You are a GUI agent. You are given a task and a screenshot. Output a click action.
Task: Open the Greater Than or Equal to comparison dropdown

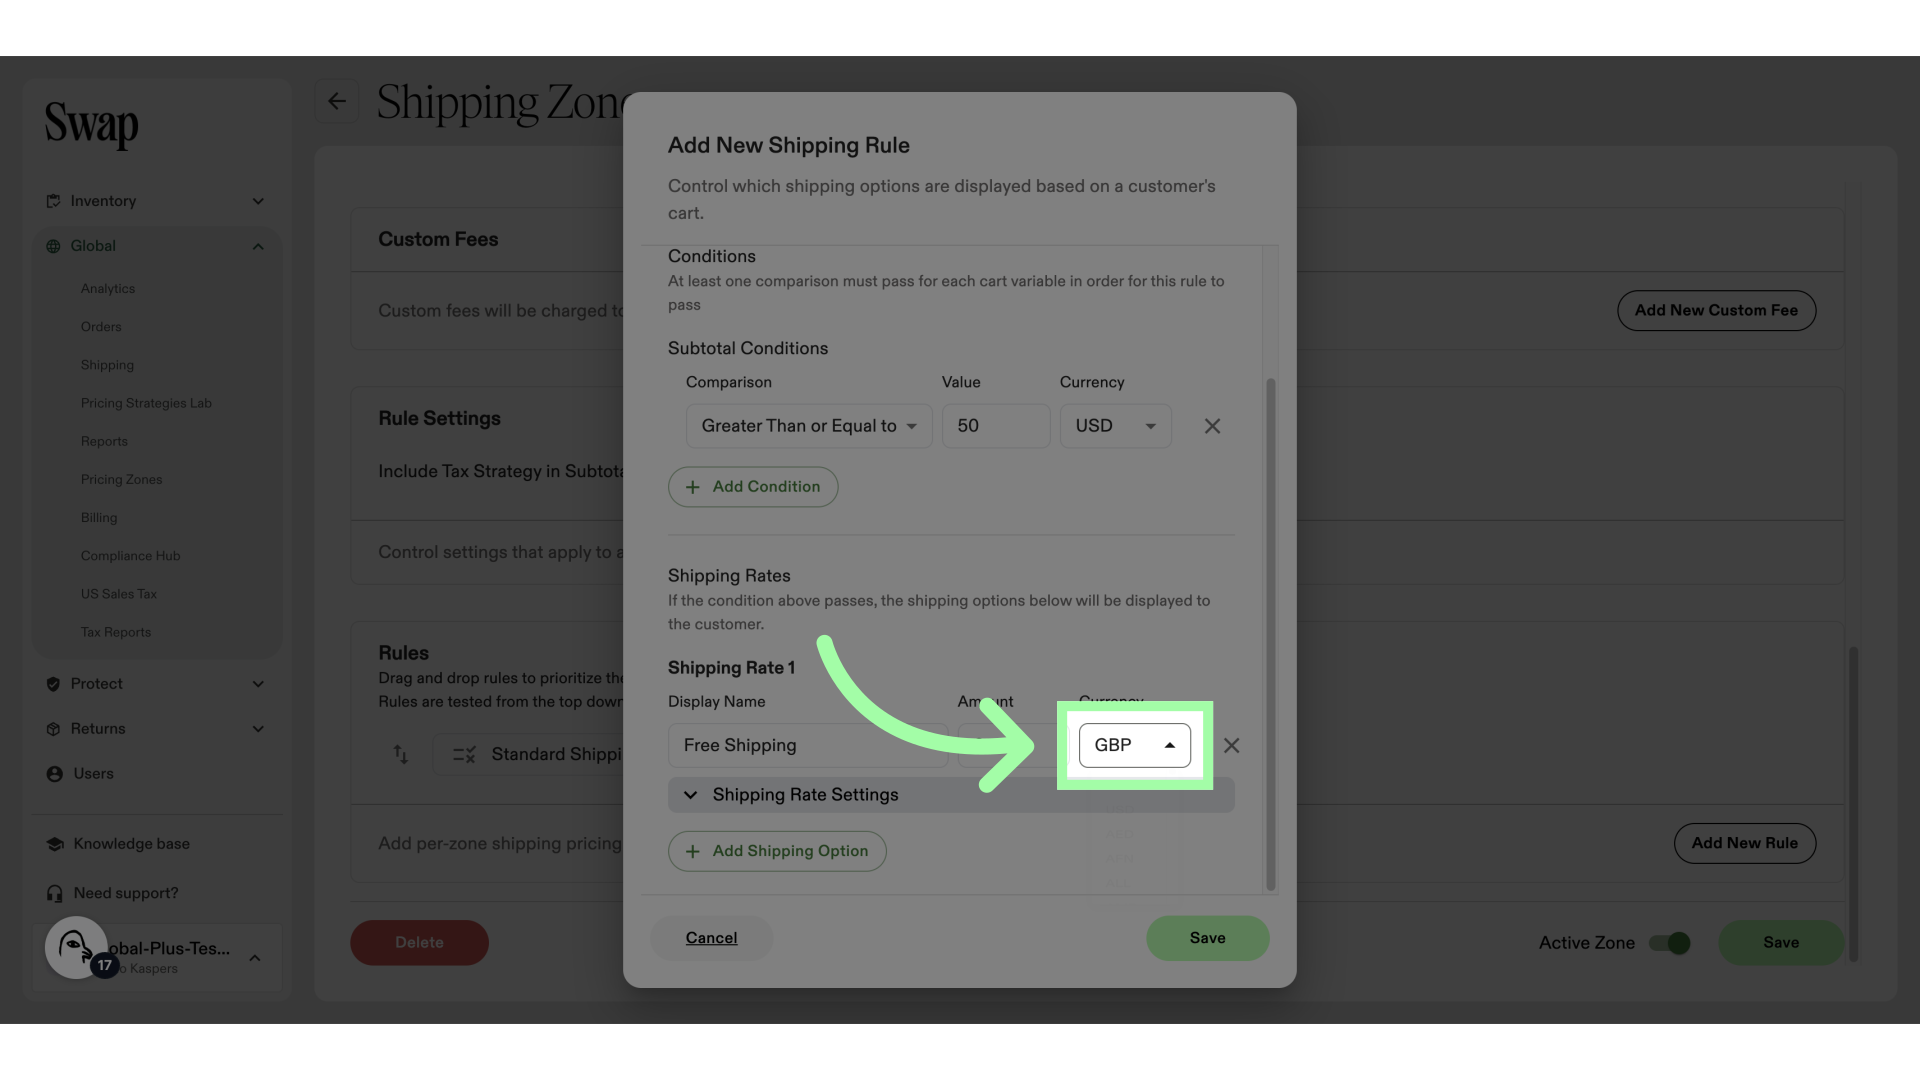[x=809, y=426]
